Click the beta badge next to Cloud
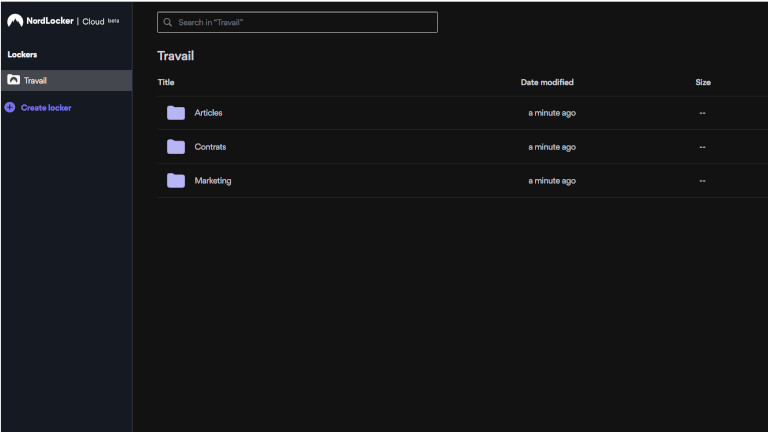This screenshot has width=768, height=432. tap(113, 21)
